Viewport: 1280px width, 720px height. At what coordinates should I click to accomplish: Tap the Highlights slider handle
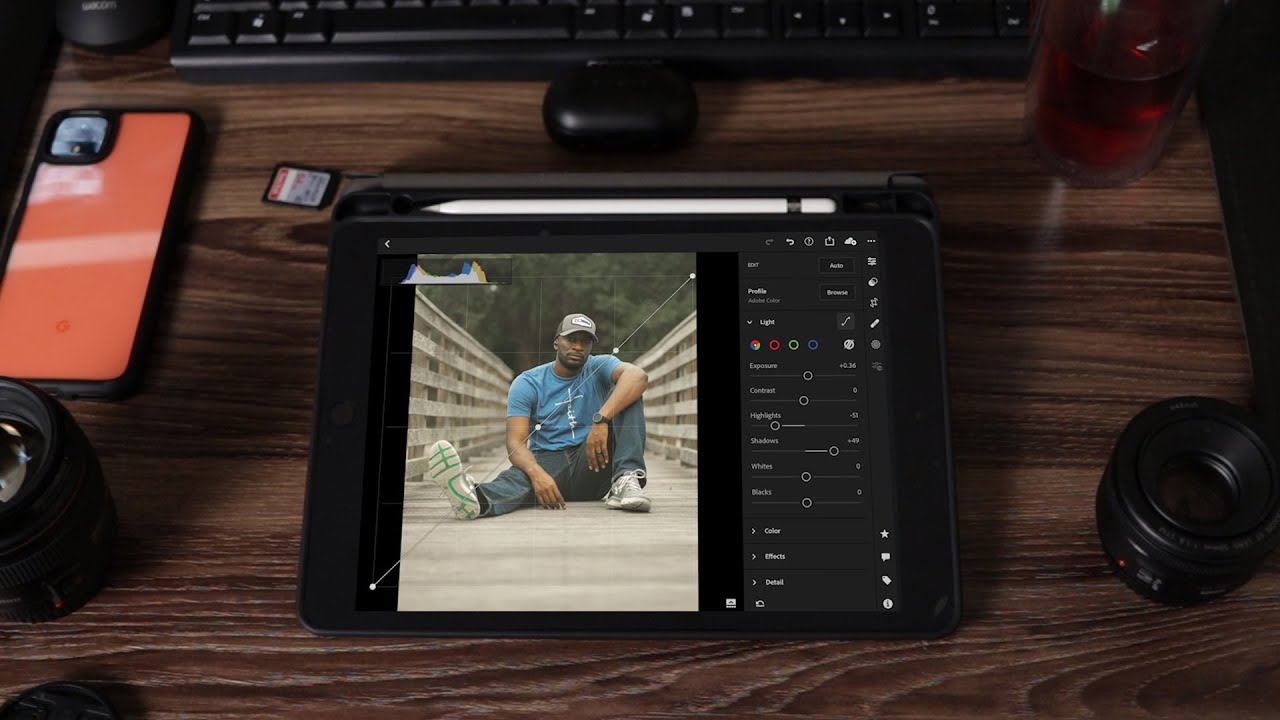click(775, 426)
